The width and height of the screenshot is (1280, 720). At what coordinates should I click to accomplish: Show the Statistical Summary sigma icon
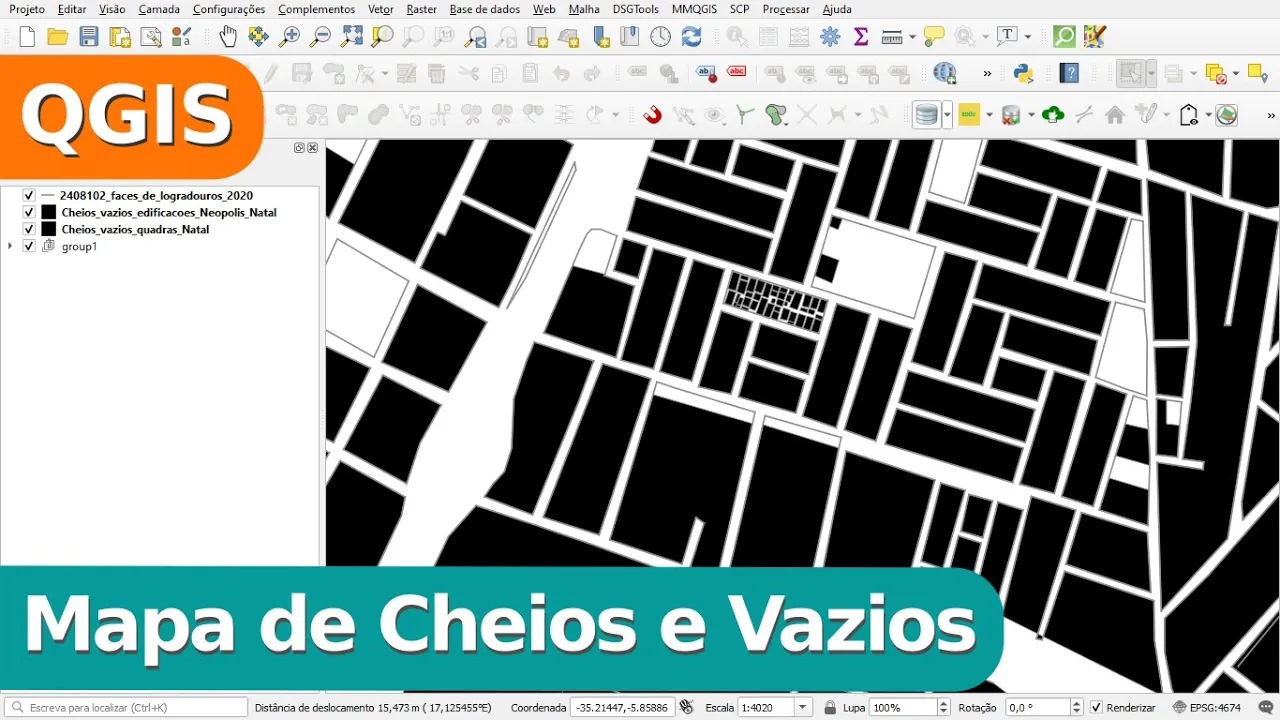click(x=861, y=37)
